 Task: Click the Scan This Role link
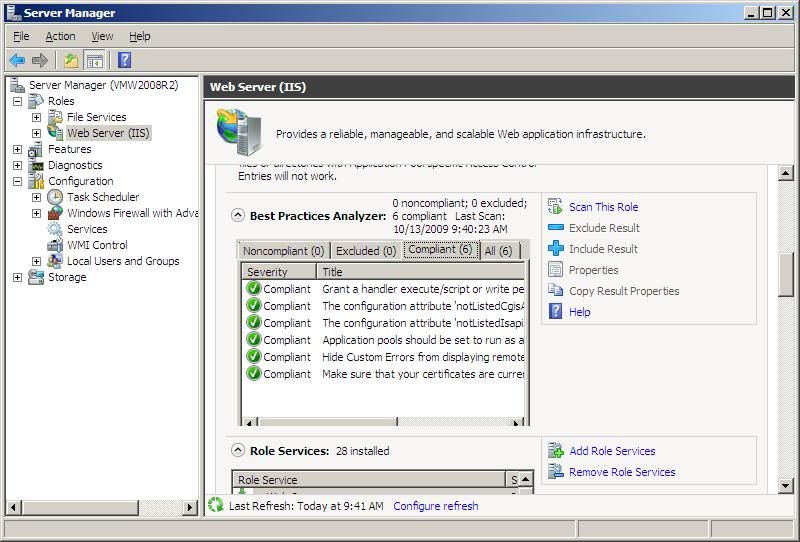[x=604, y=207]
